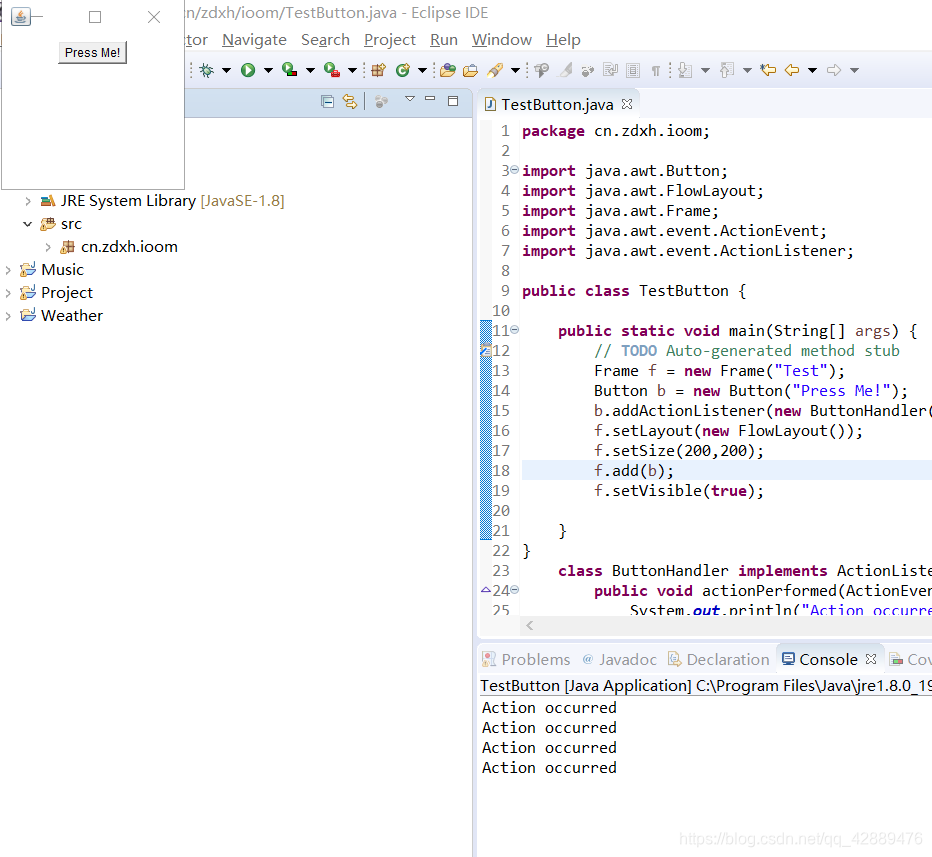932x857 pixels.
Task: Maximize the Package Explorer view
Action: 453,101
